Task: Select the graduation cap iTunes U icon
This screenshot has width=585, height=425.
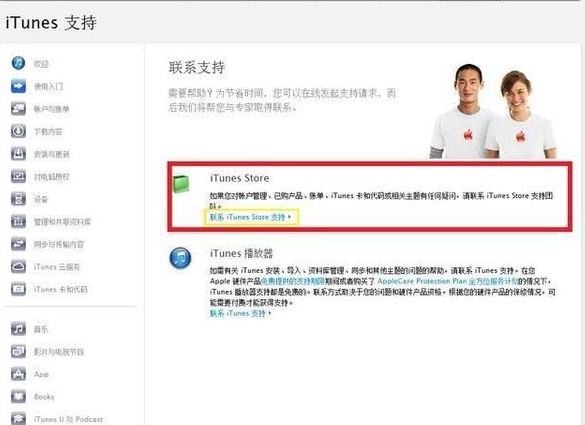Action: (18, 419)
